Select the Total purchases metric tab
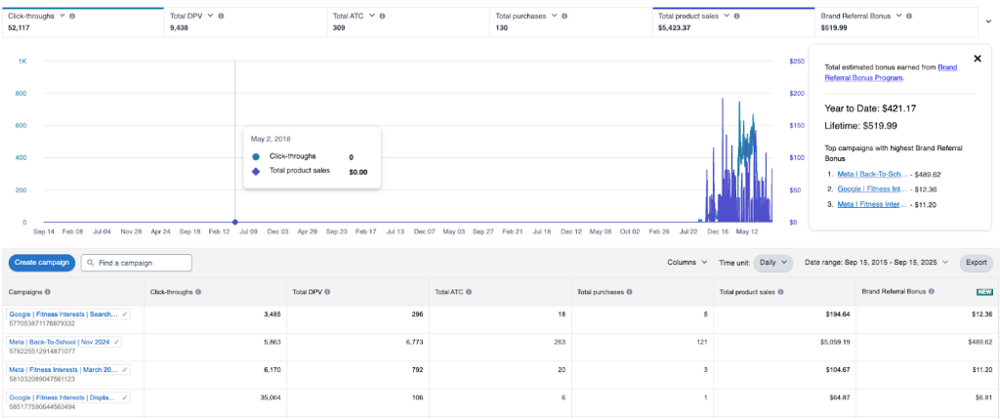The width and height of the screenshot is (1000, 419). [x=570, y=22]
